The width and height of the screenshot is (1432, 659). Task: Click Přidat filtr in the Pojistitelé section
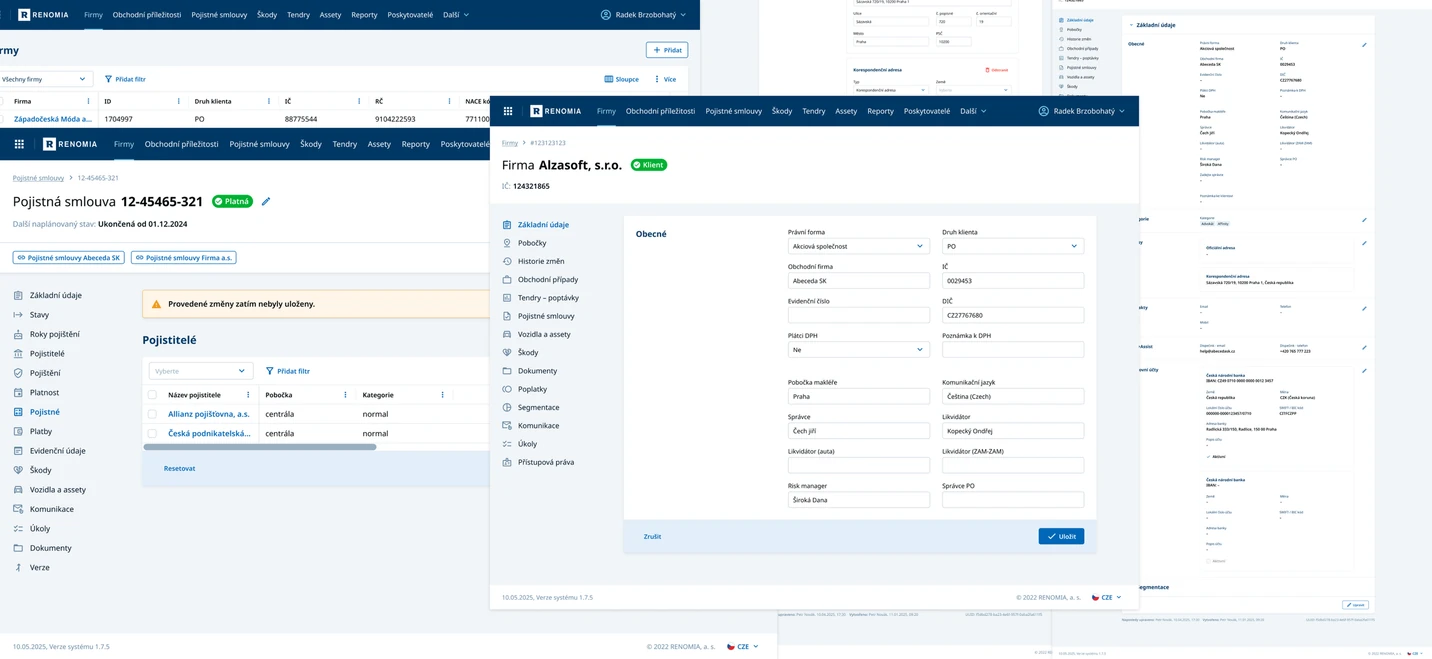pyautogui.click(x=288, y=371)
